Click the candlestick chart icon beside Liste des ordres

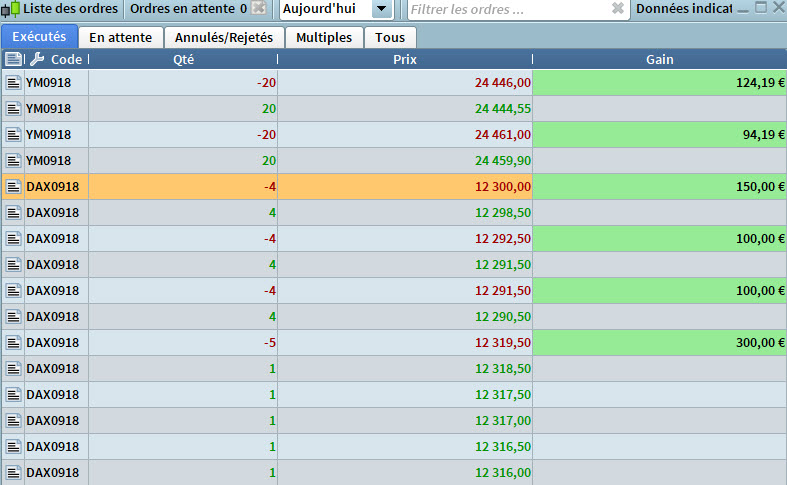11,9
